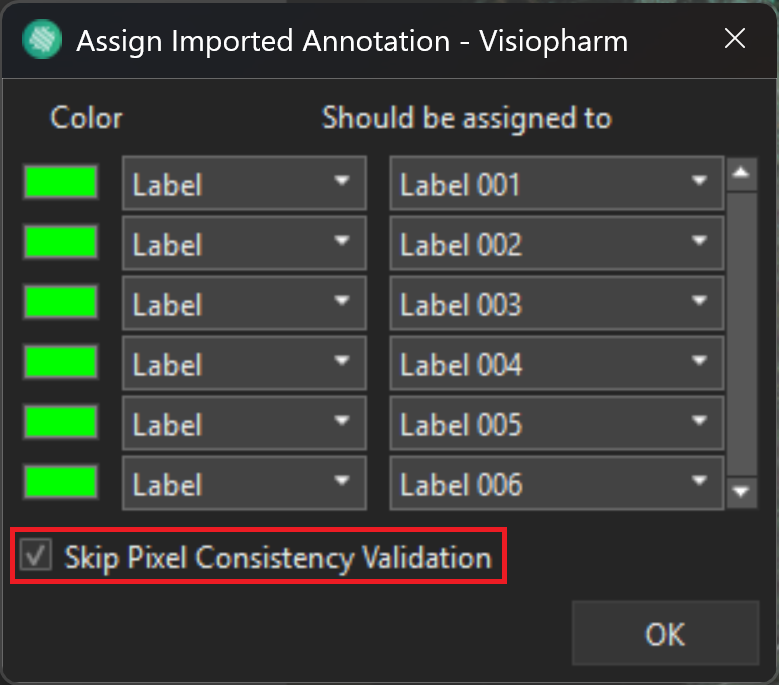Click the green color swatch beside Label 002
Viewport: 779px width, 685px height.
coord(61,243)
